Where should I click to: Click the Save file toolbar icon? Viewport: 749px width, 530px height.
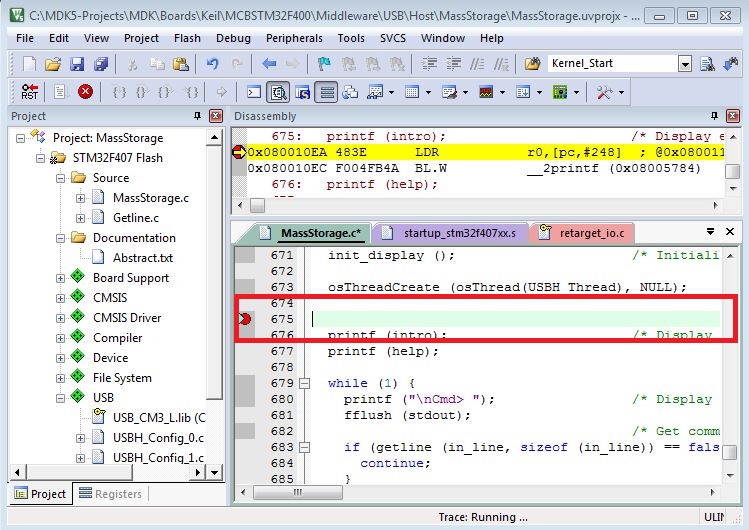76,64
